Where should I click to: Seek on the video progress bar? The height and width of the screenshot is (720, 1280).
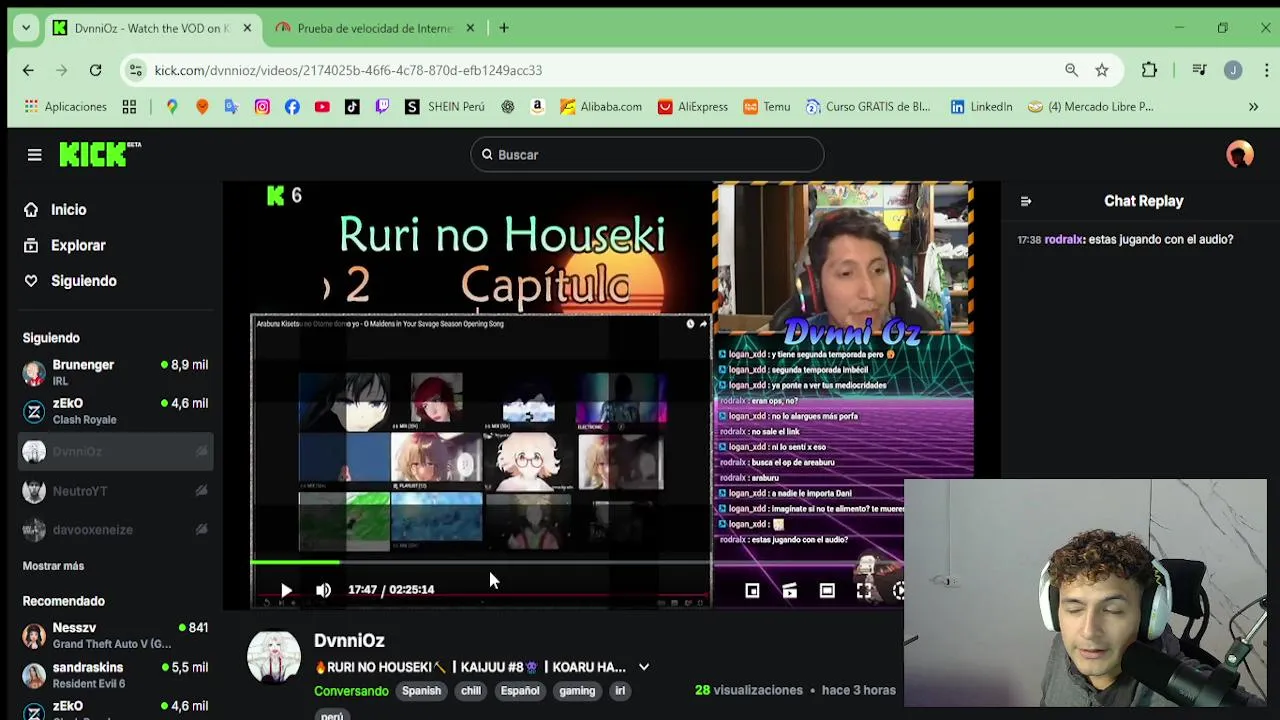(480, 563)
